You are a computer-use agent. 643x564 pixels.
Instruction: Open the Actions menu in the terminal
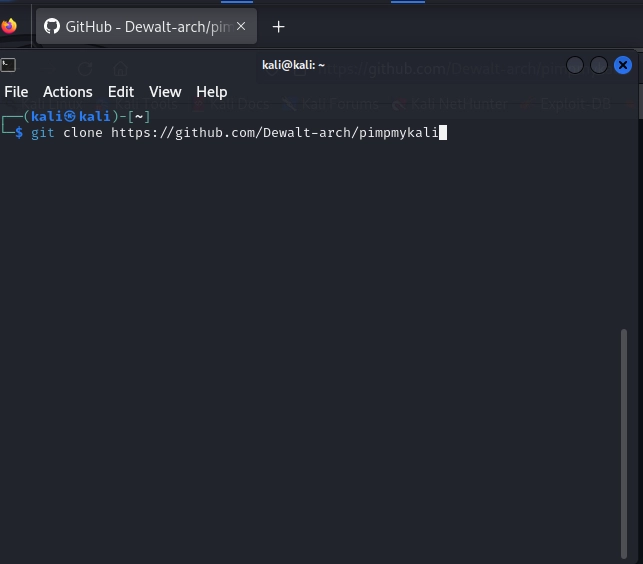(x=68, y=92)
